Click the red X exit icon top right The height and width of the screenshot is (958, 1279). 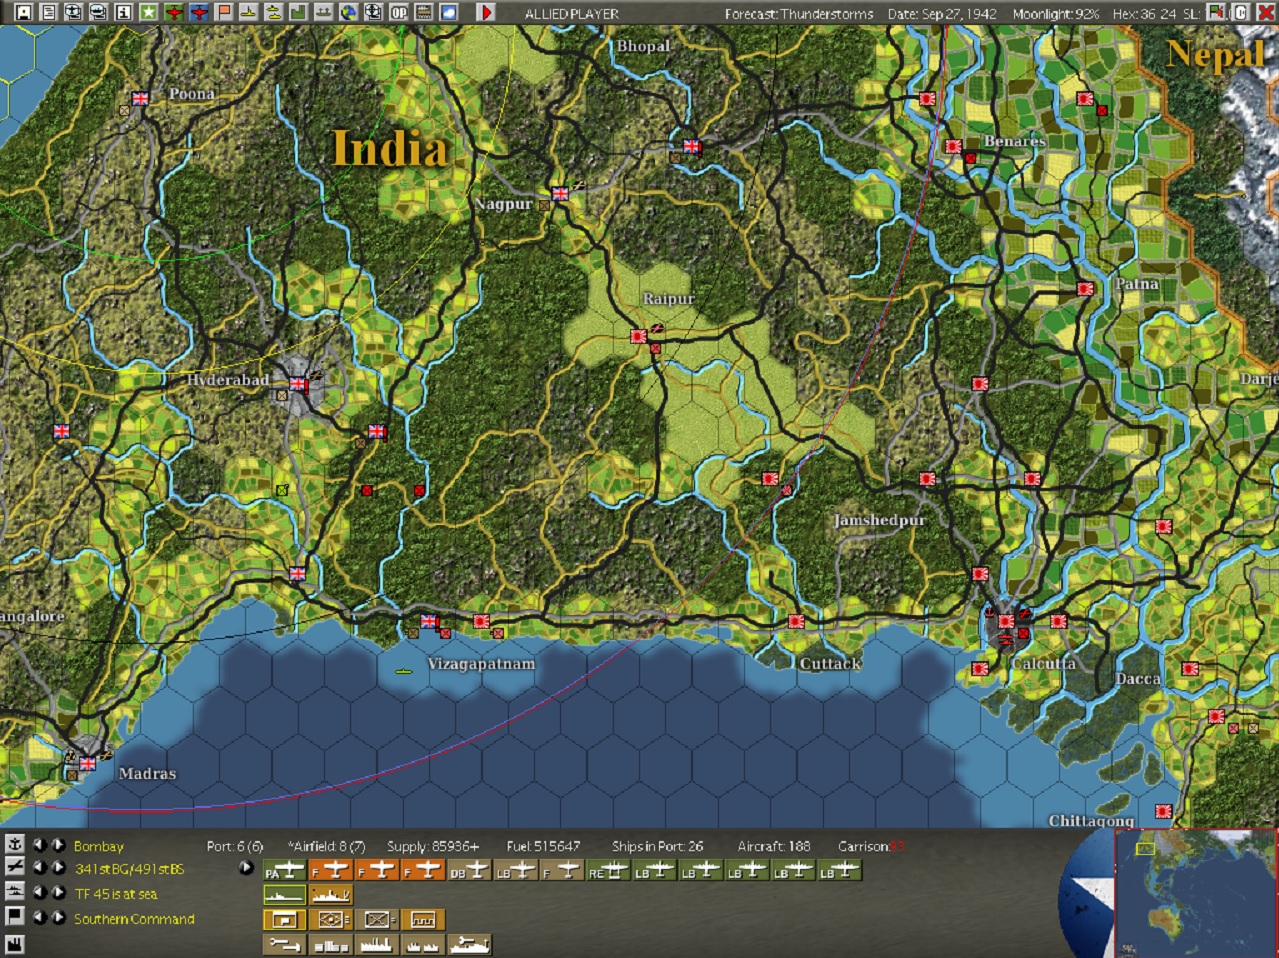(x=1265, y=12)
